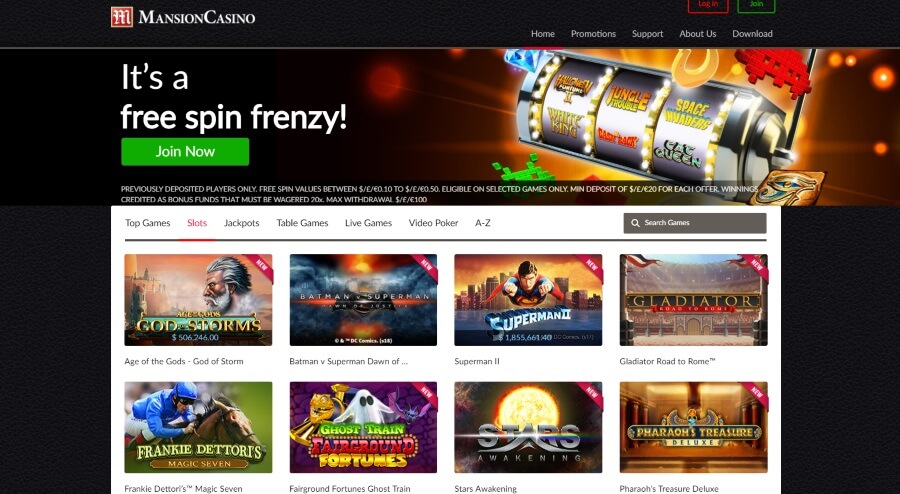900x494 pixels.
Task: Click the Log in button
Action: [708, 5]
